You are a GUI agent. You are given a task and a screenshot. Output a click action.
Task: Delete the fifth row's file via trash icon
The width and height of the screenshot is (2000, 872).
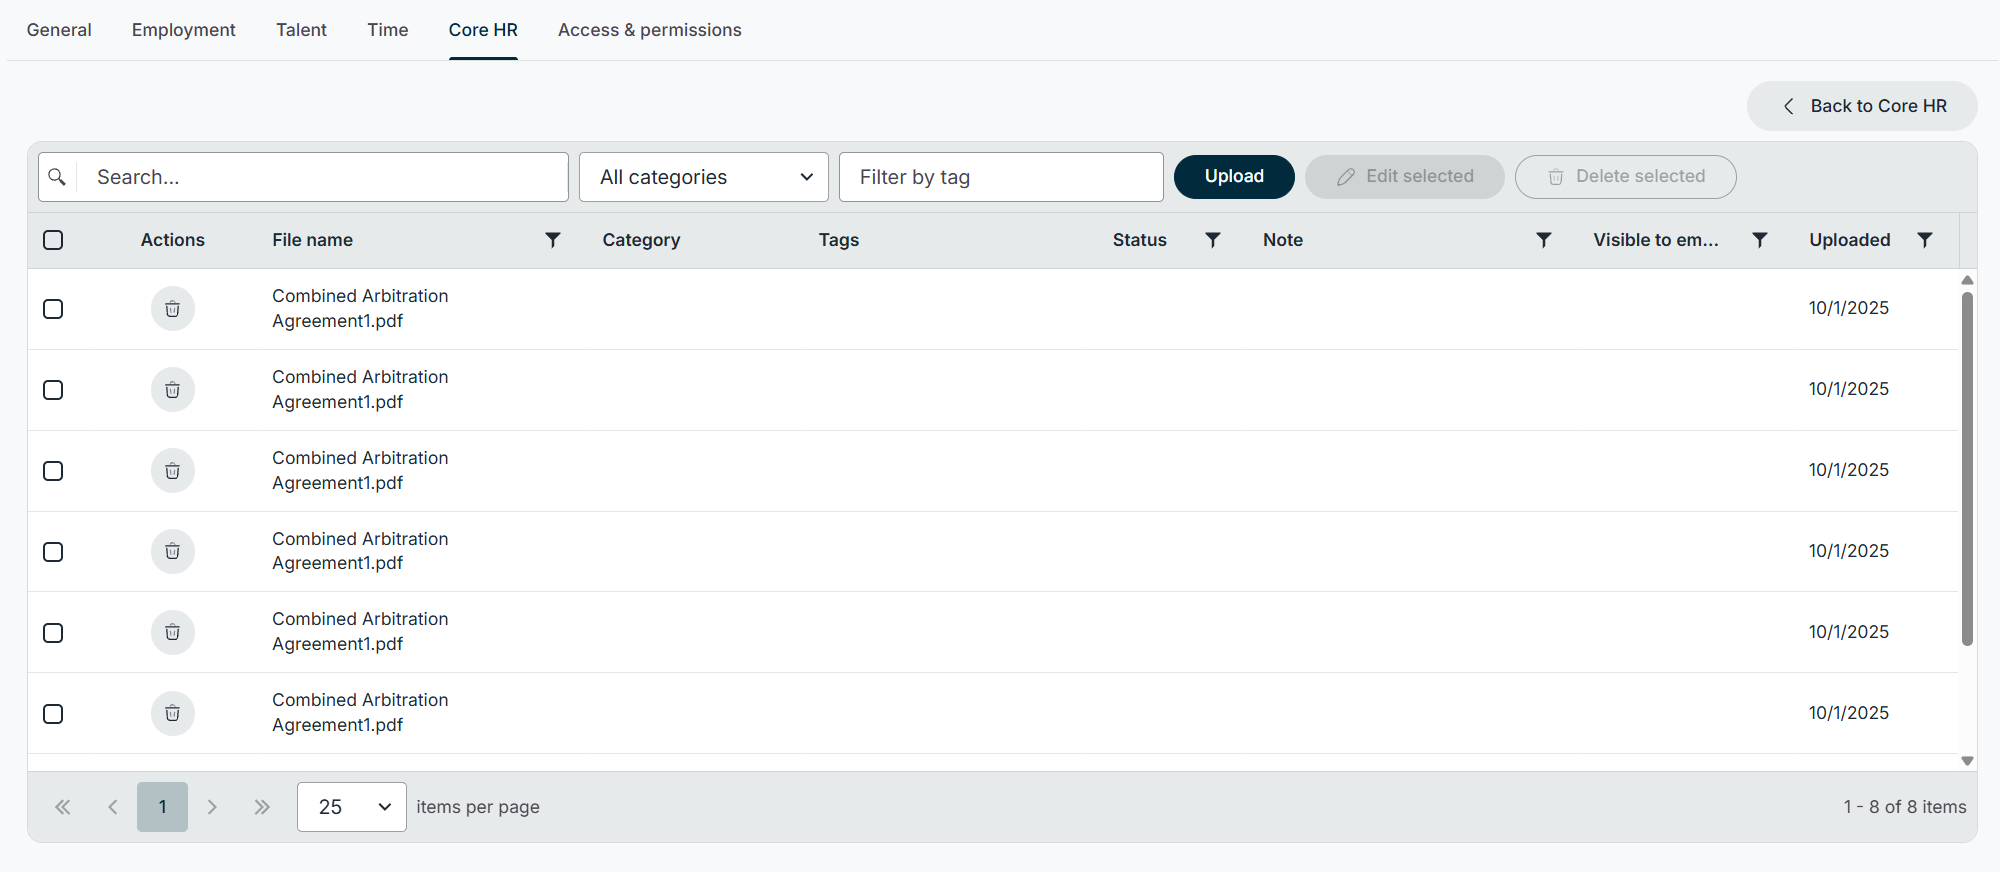point(173,632)
